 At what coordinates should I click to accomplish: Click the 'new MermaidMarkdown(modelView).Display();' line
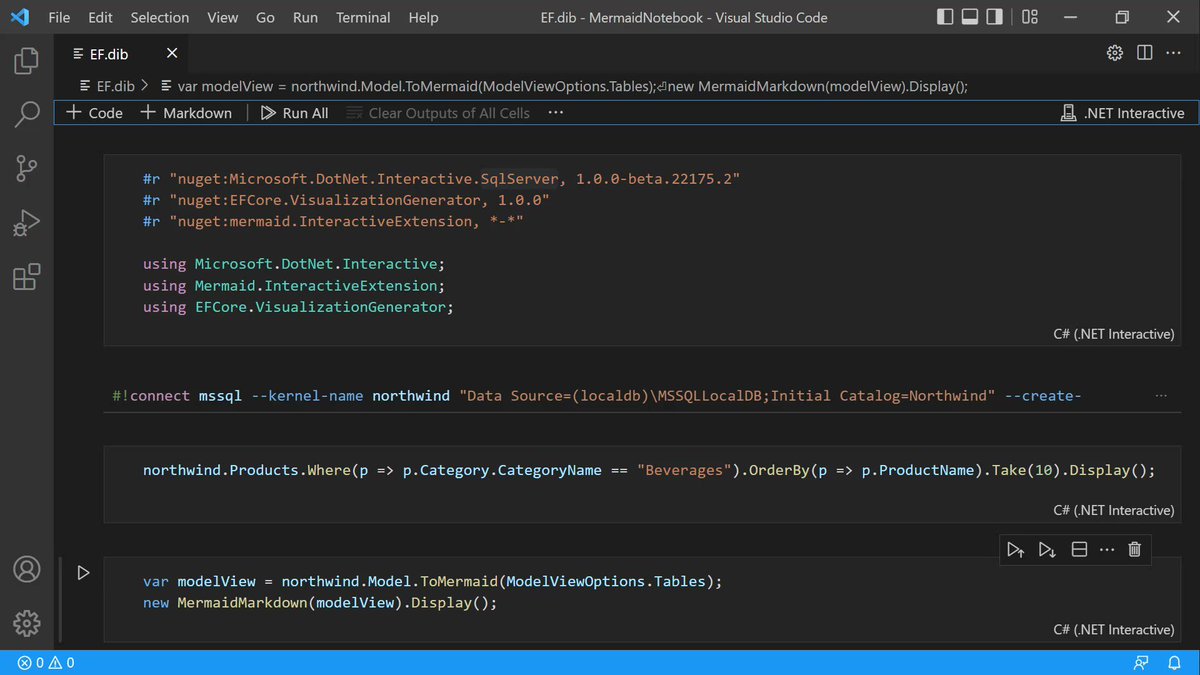tap(320, 604)
